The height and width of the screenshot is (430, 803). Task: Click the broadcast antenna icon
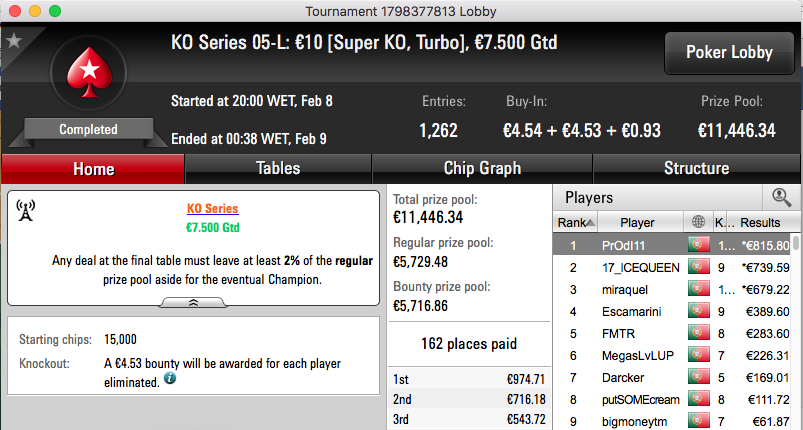click(x=26, y=210)
